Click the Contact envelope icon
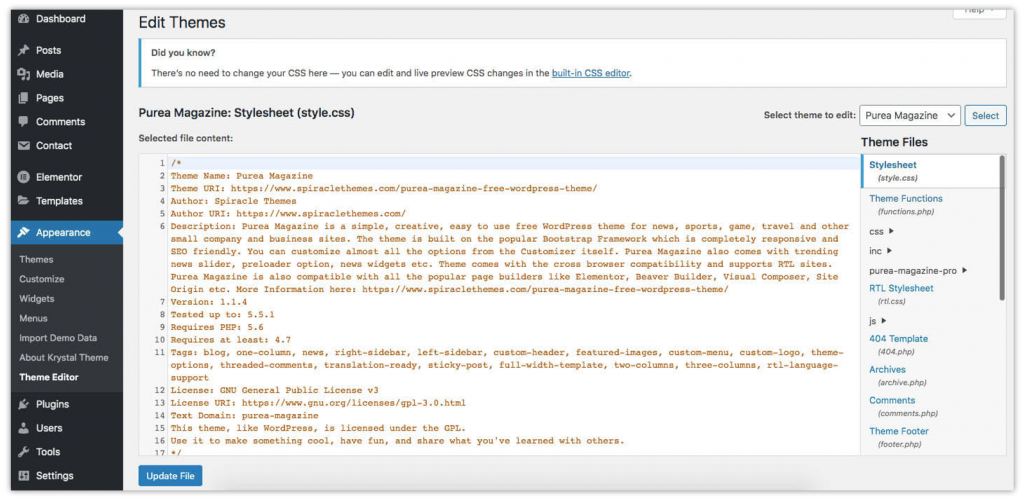The image size is (1024, 500). tap(24, 146)
